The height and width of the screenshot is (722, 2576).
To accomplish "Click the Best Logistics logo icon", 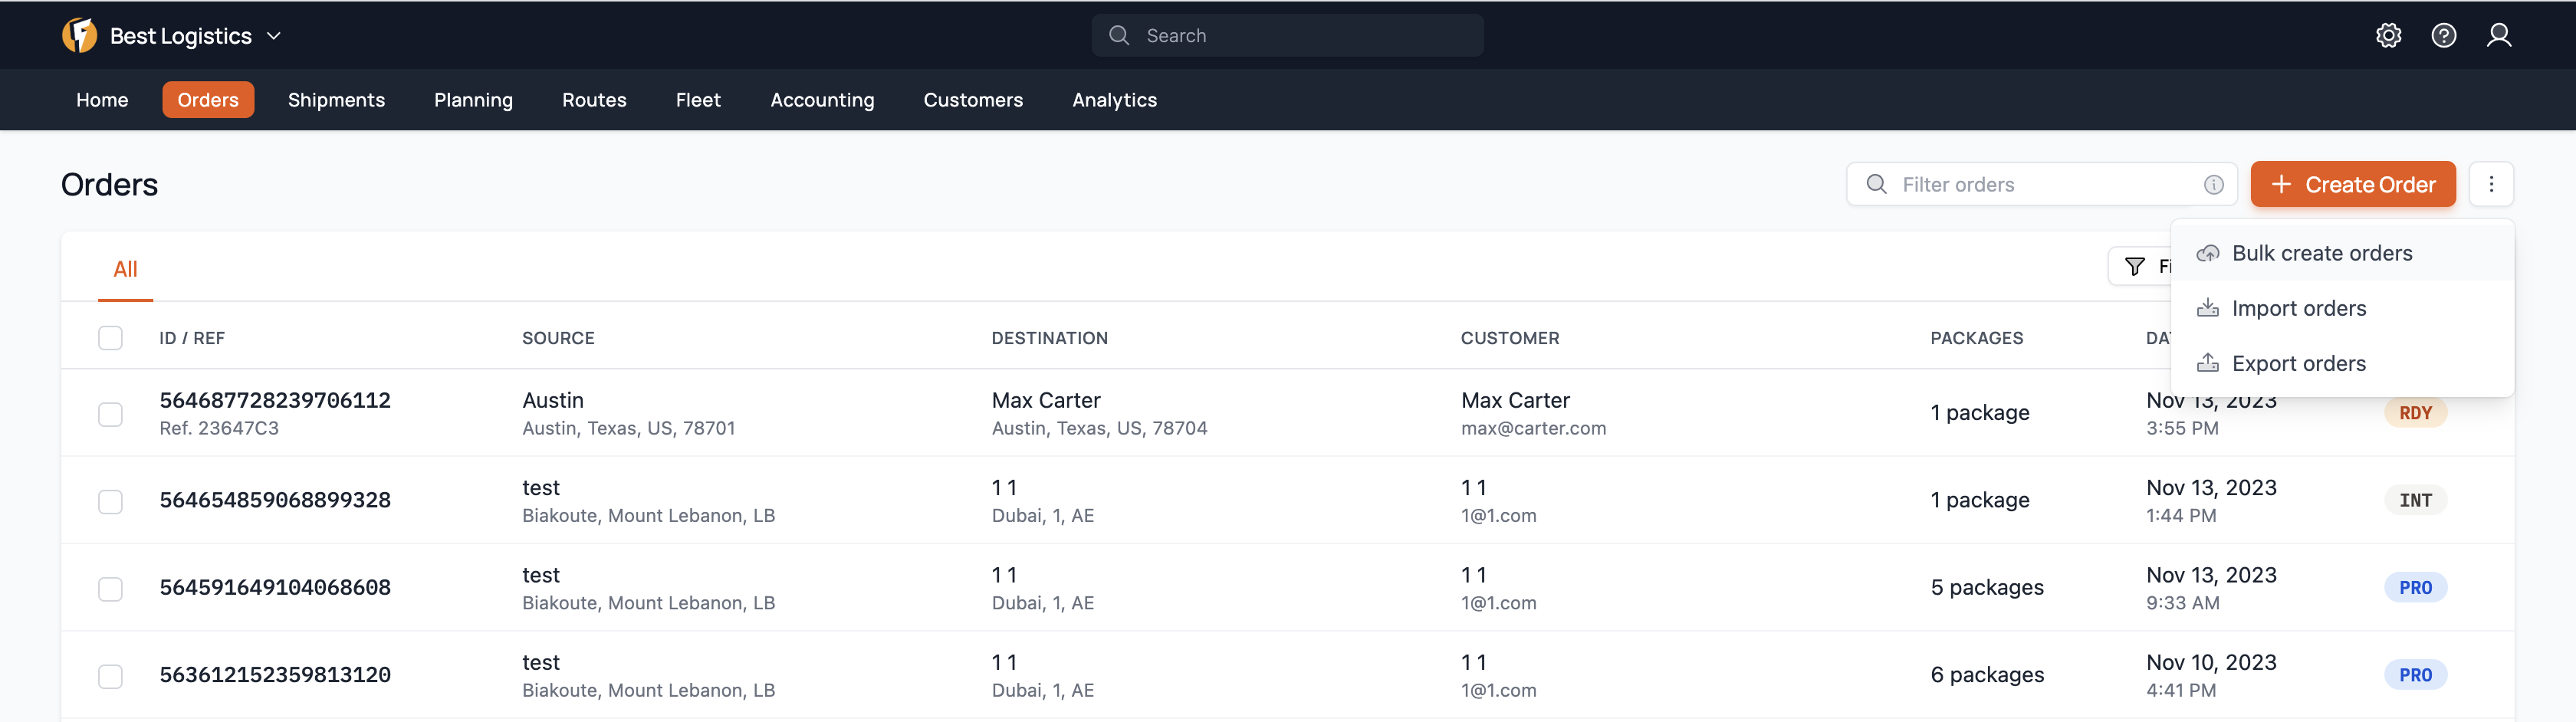I will click(x=80, y=36).
